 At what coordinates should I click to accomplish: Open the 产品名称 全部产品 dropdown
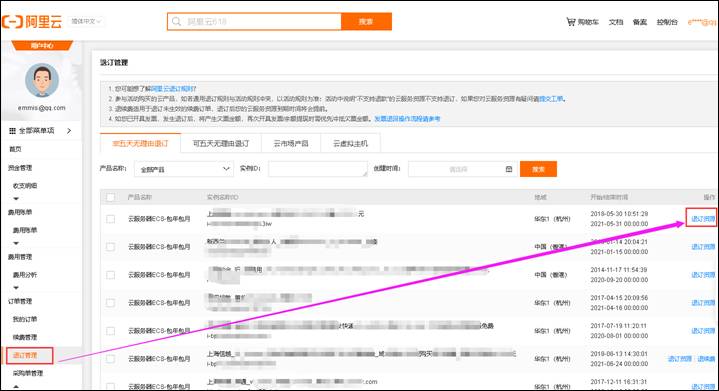coord(183,169)
